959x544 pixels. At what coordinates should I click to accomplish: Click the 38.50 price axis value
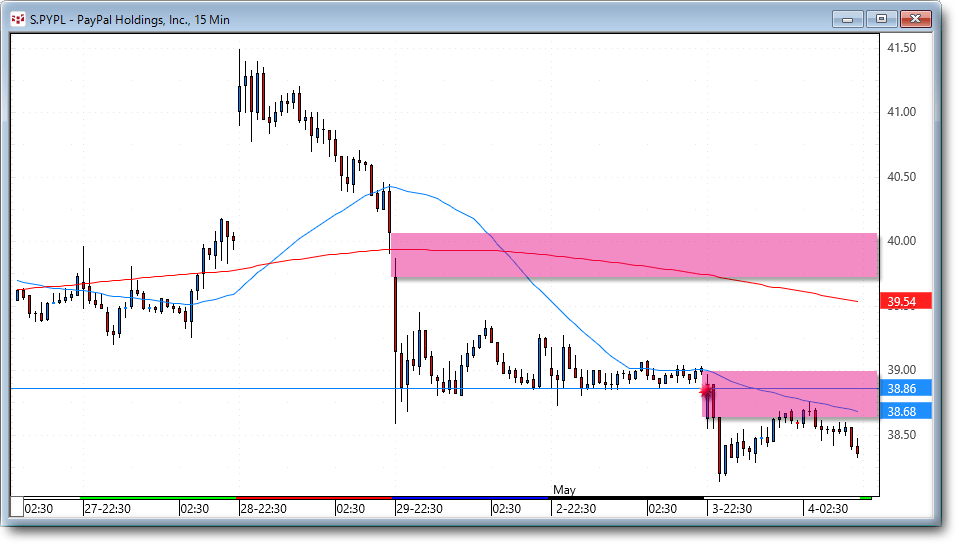[x=902, y=435]
